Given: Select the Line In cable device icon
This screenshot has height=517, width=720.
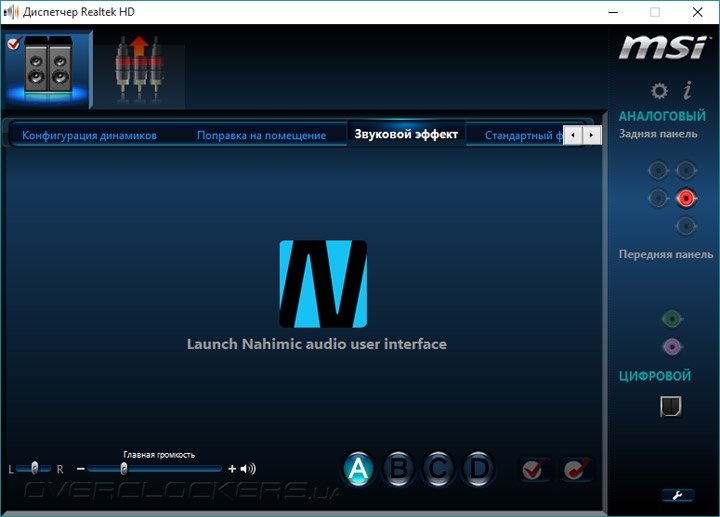Looking at the screenshot, I should pyautogui.click(x=139, y=69).
